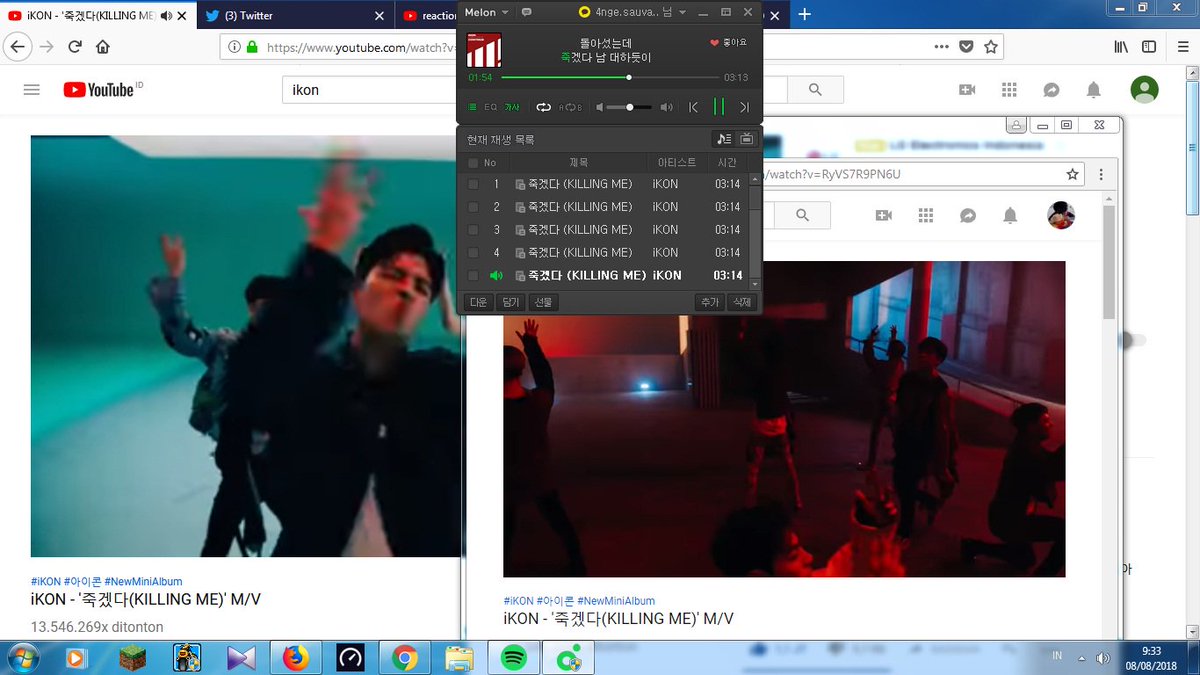
Task: Click the 선물 gift button
Action: click(x=543, y=302)
